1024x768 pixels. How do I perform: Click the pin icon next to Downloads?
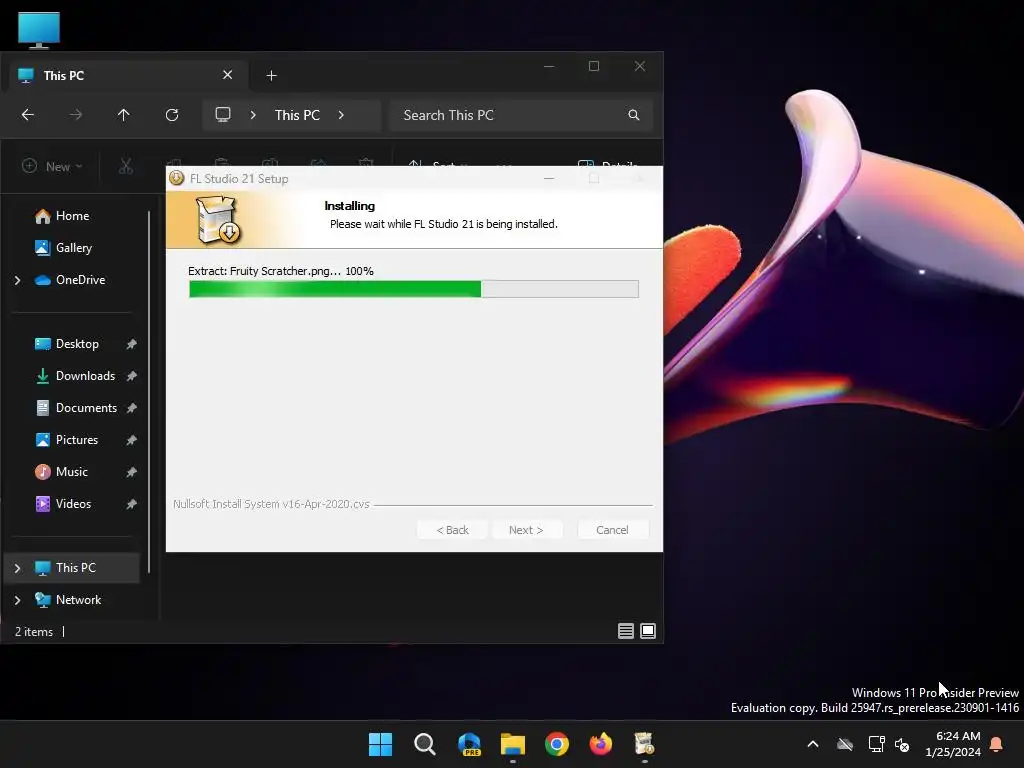tap(131, 376)
